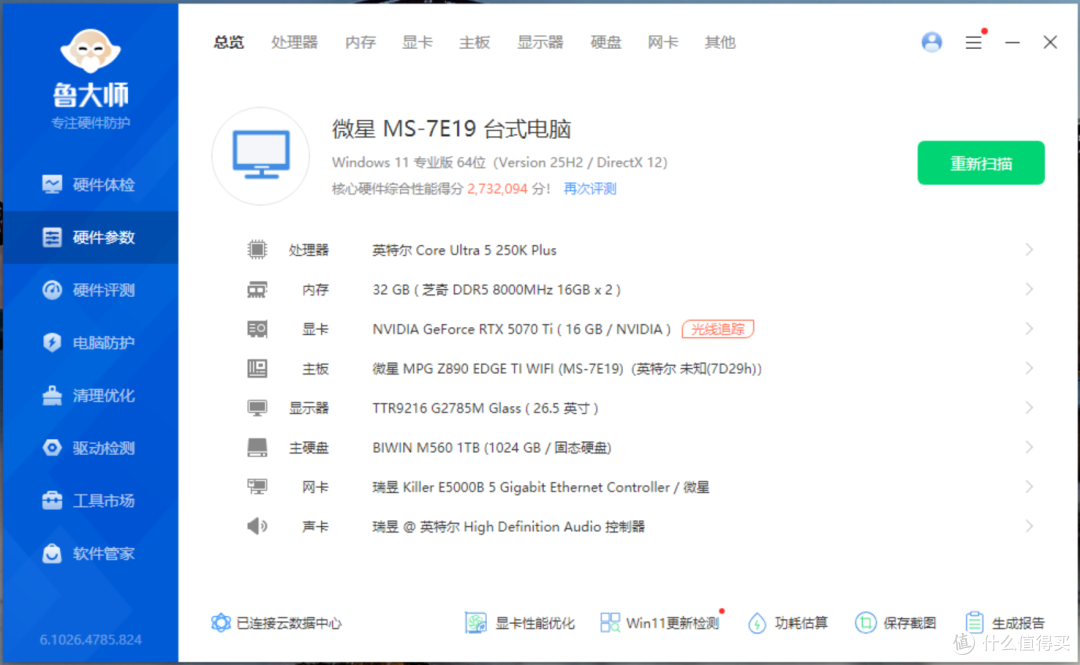Click High Definition Audio 控制器 text
This screenshot has height=665, width=1080.
[508, 527]
